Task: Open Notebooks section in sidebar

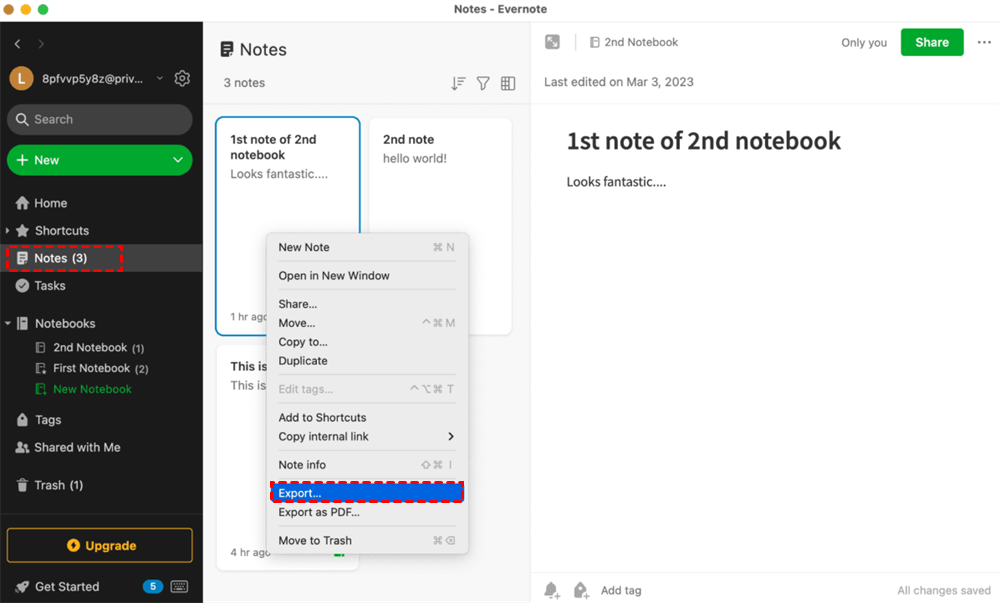Action: click(56, 323)
